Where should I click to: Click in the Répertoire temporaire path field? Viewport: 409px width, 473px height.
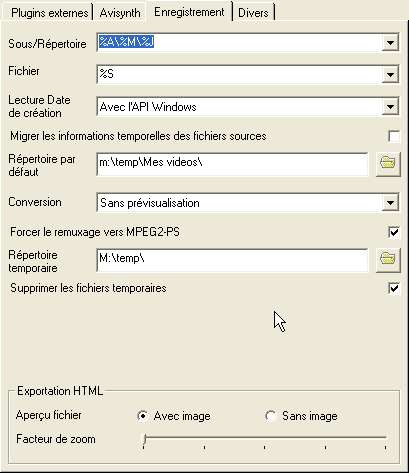pyautogui.click(x=232, y=260)
